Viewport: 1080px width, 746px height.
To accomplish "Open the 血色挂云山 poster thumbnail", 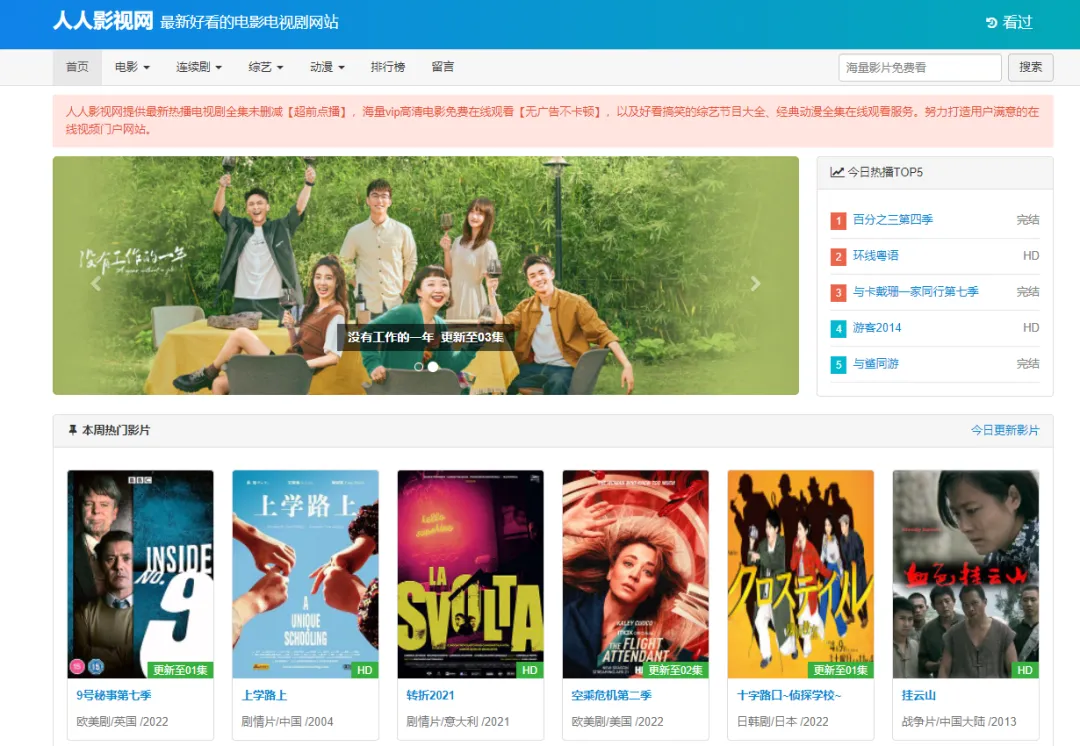I will [966, 574].
